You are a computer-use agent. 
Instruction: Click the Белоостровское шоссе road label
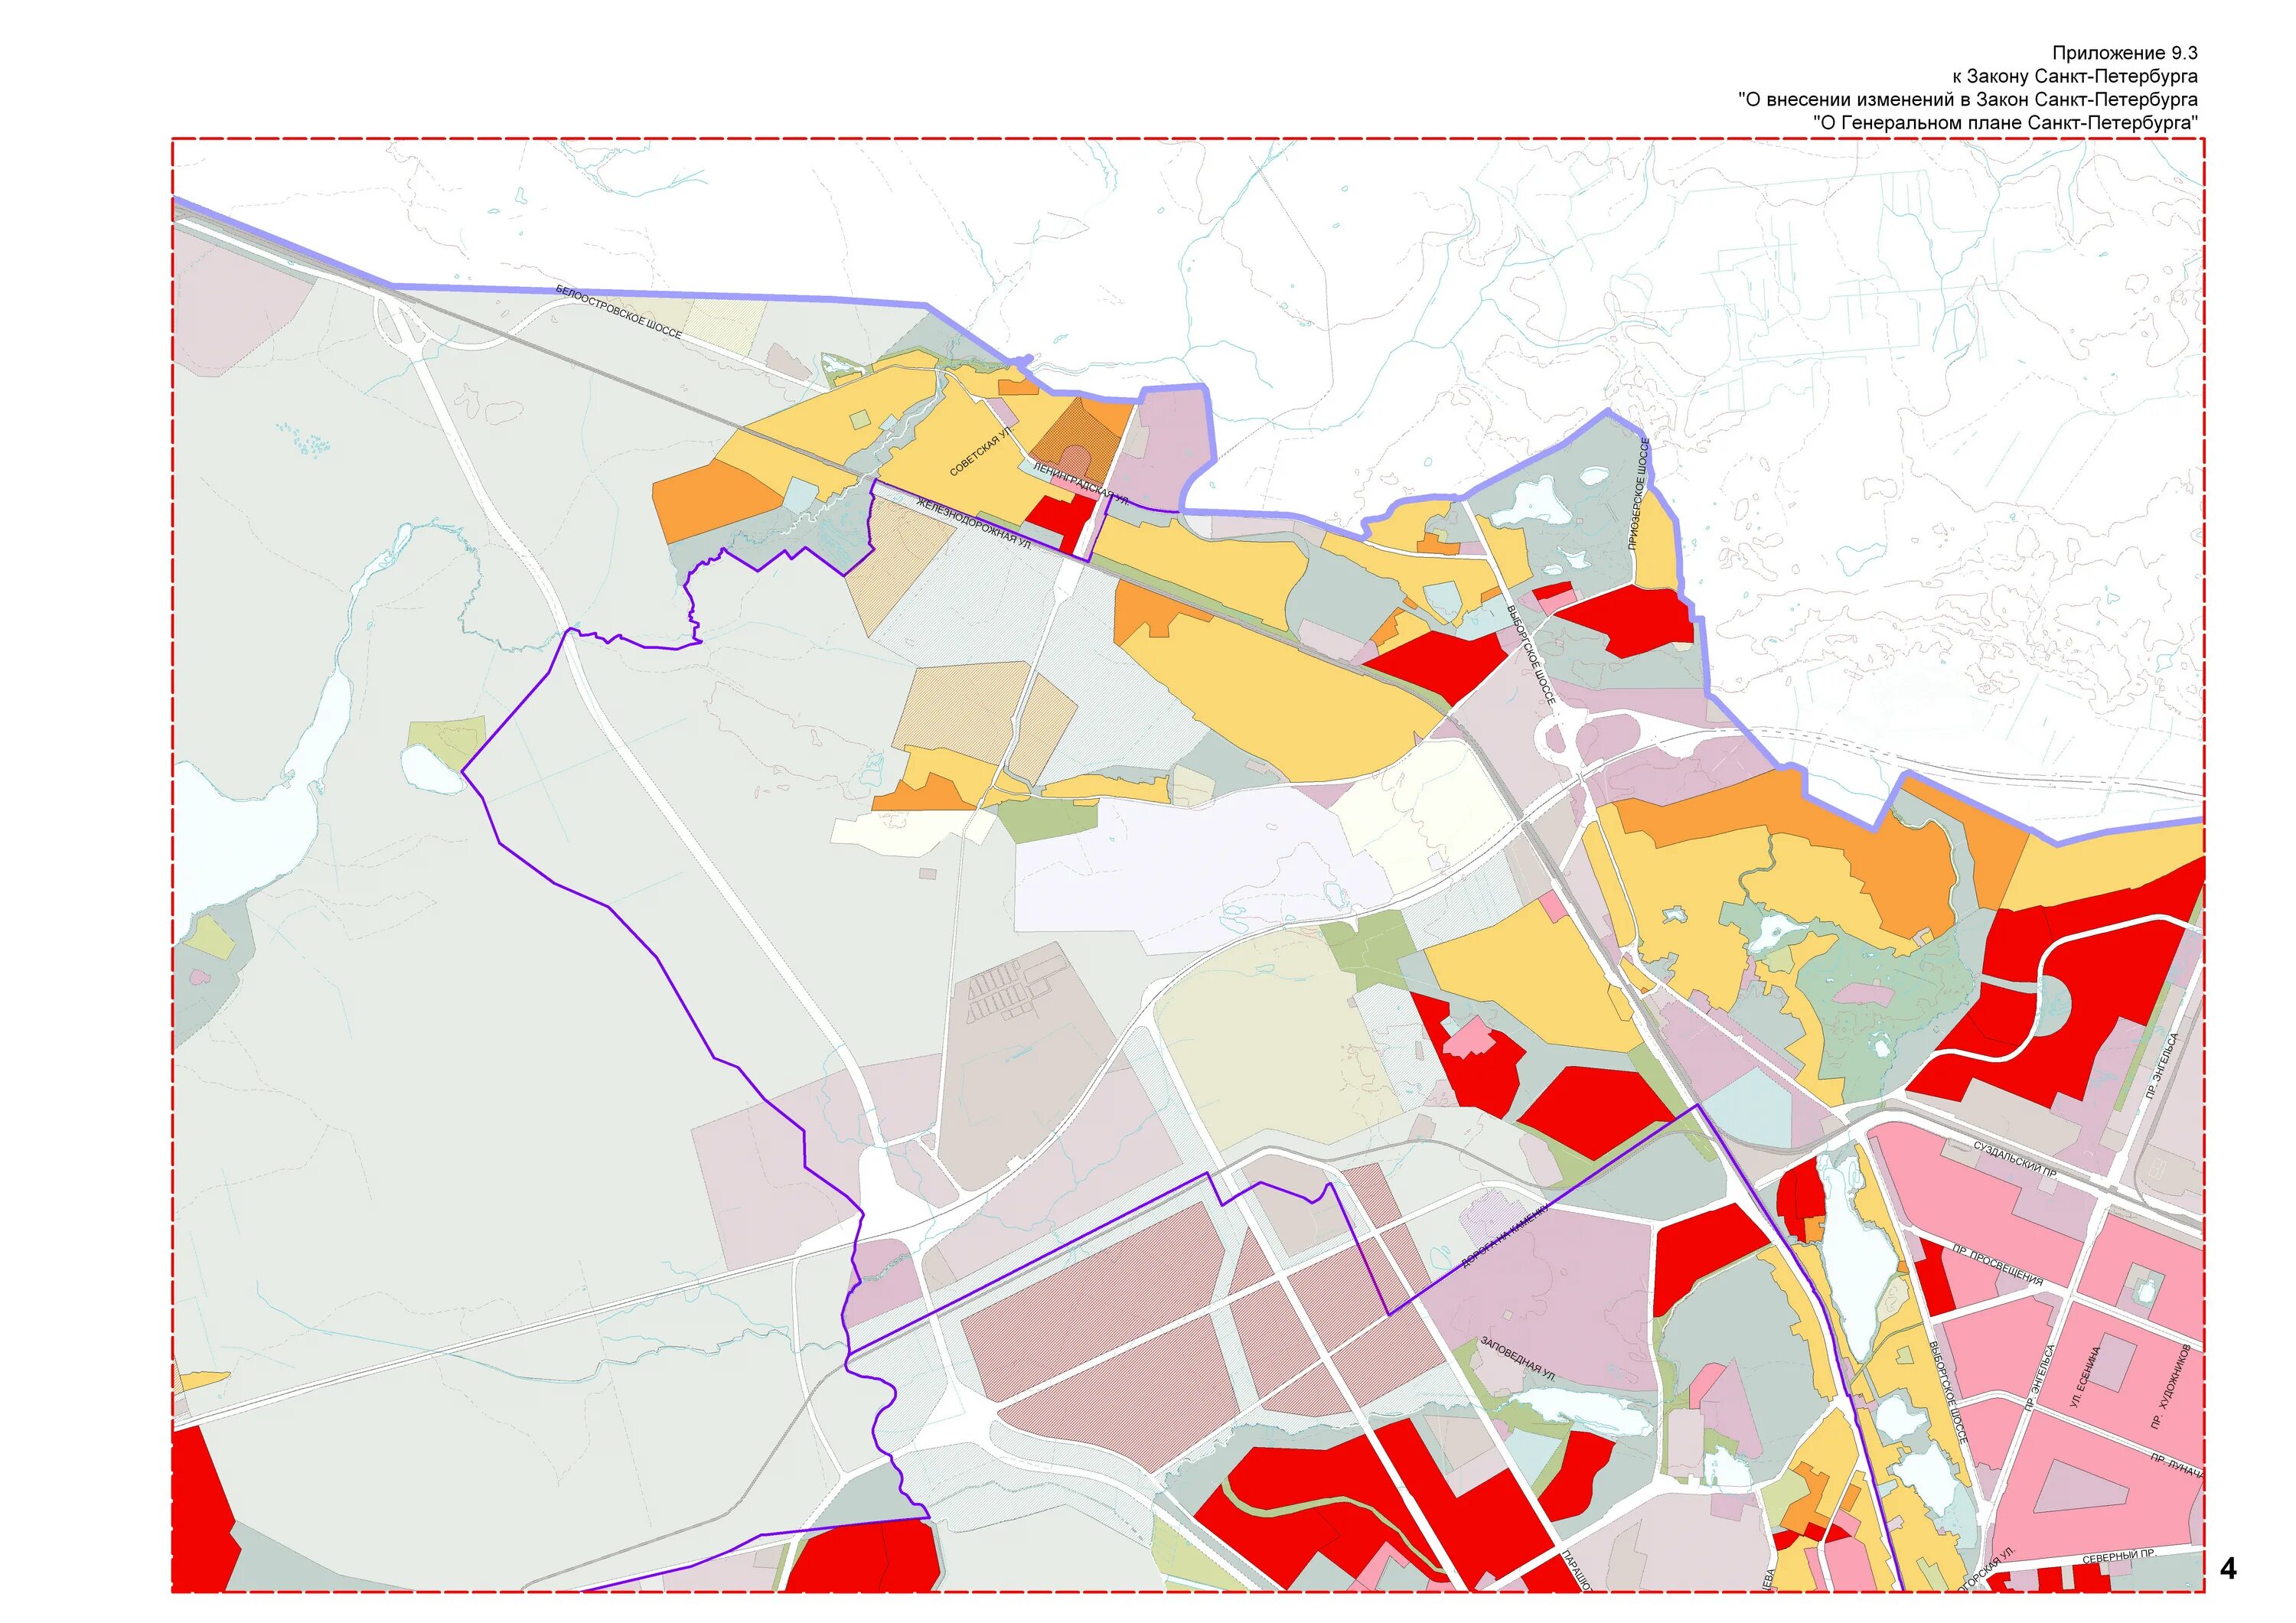point(618,312)
